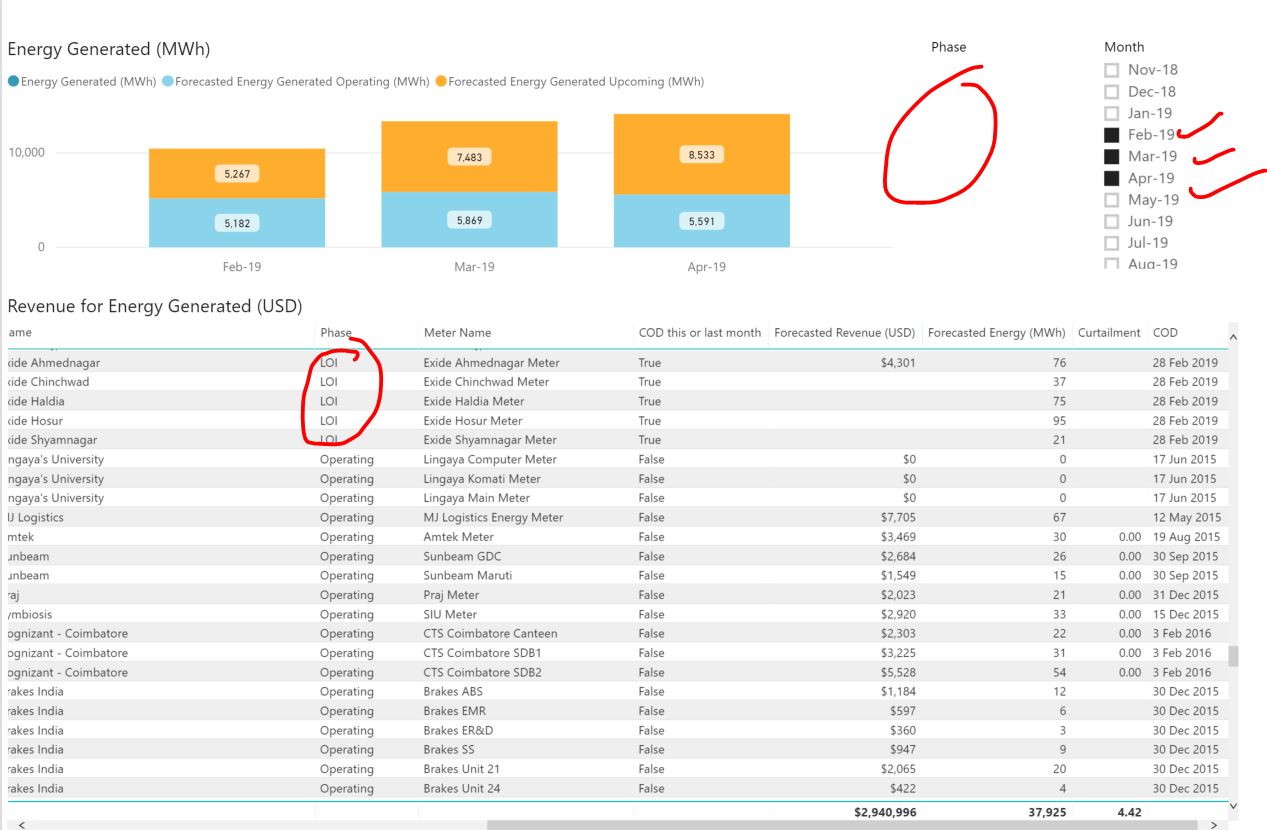Click Amtek Meter cell

tap(459, 537)
